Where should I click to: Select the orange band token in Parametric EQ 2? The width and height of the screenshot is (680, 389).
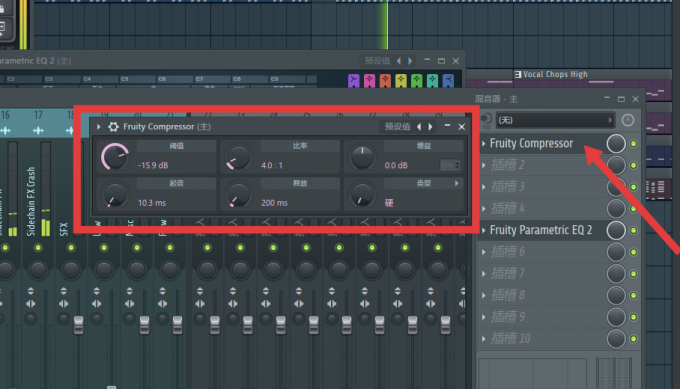(x=385, y=81)
